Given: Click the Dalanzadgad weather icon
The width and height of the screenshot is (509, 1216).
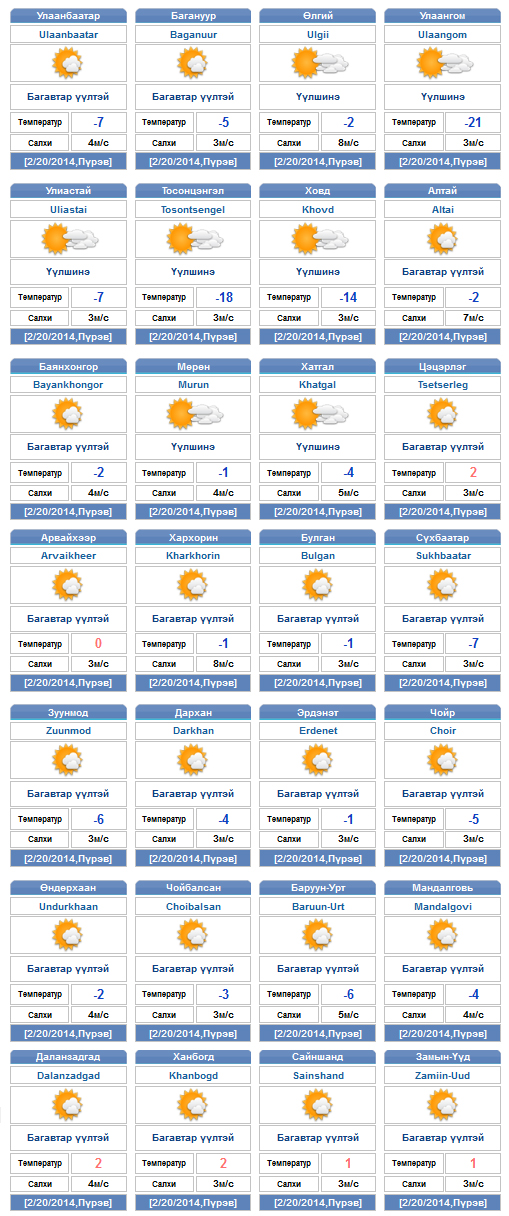Looking at the screenshot, I should coord(68,1105).
